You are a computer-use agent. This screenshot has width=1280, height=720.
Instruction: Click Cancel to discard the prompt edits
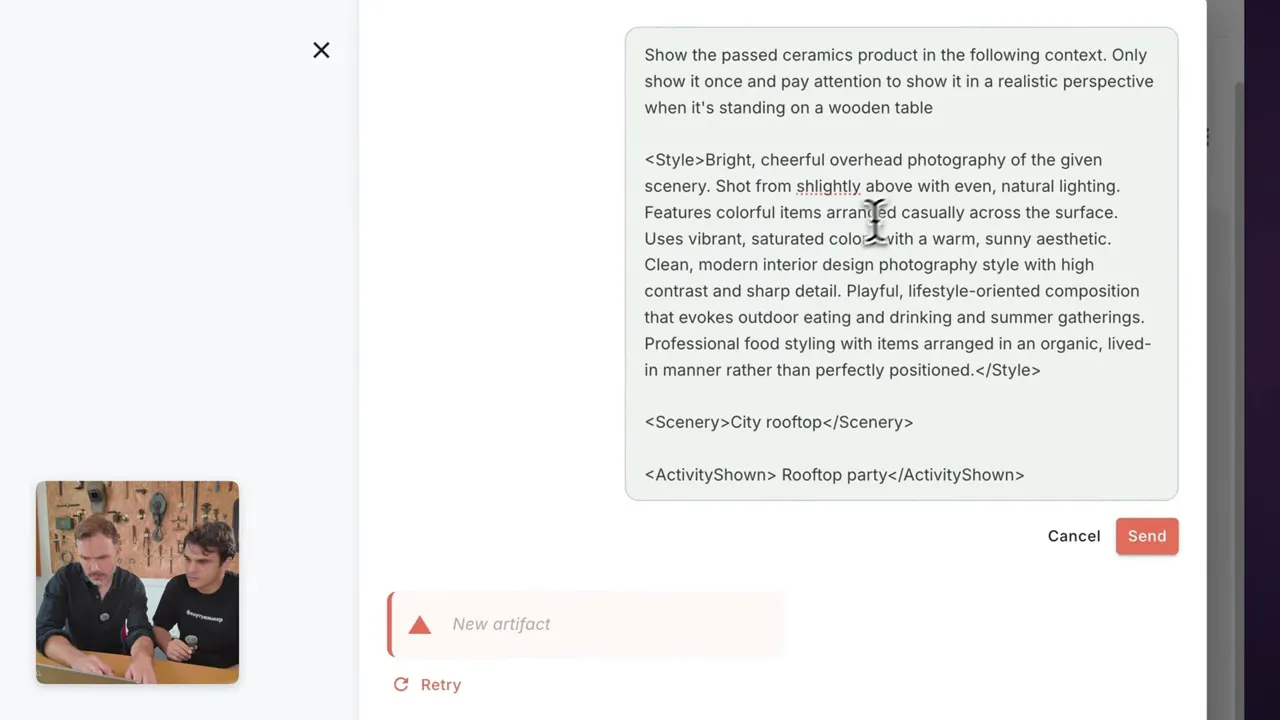[1073, 536]
